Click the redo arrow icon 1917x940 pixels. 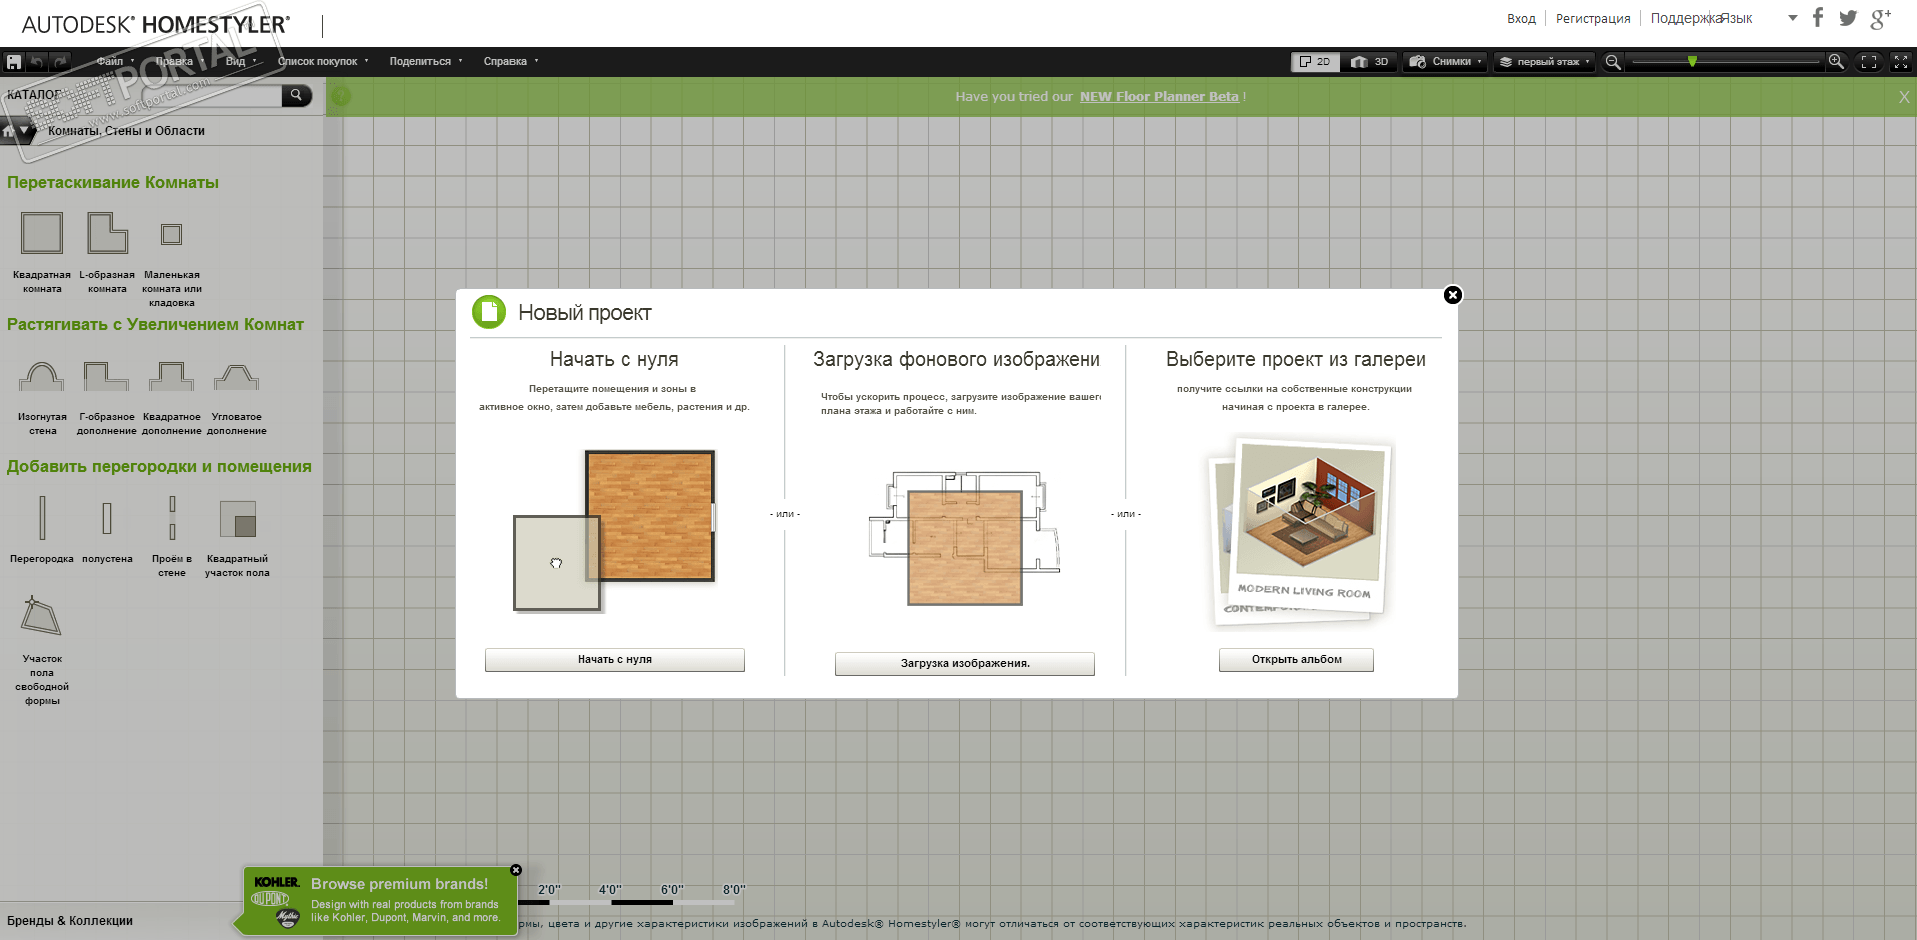(61, 62)
